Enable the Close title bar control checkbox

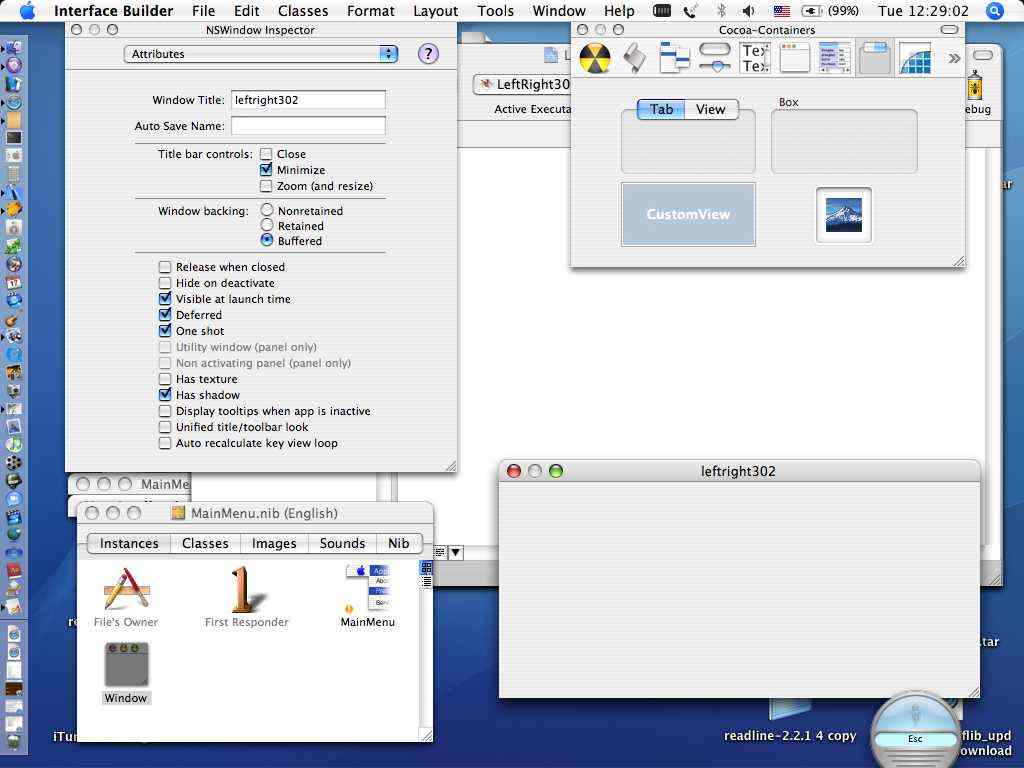(x=266, y=154)
